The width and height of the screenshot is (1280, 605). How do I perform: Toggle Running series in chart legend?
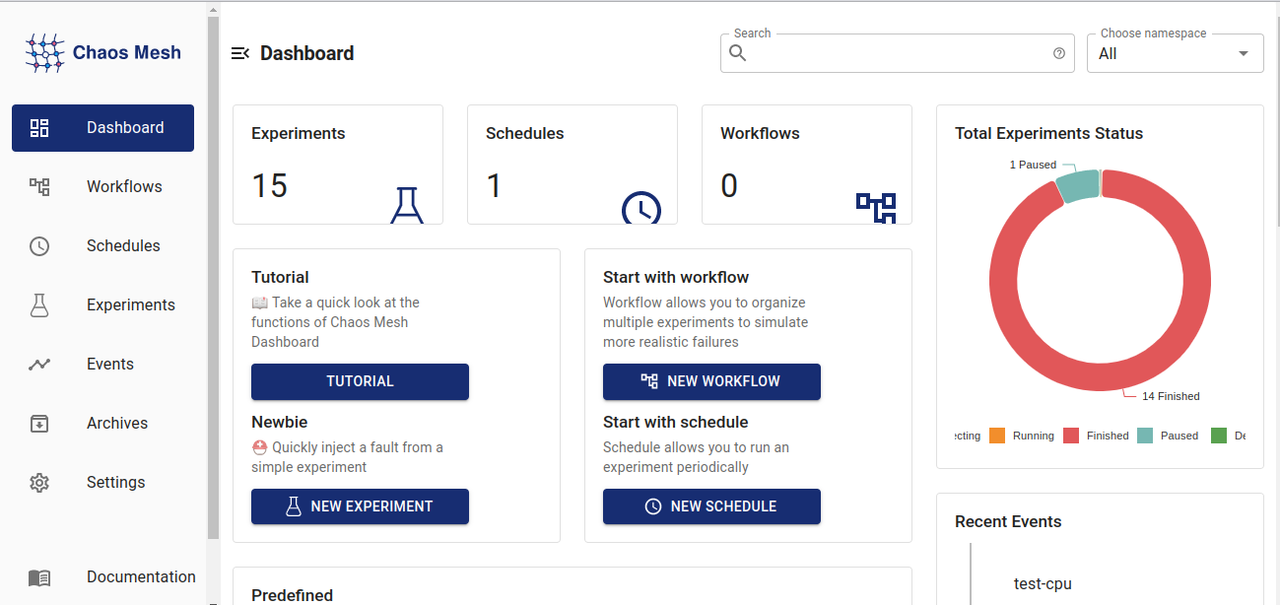coord(1021,436)
